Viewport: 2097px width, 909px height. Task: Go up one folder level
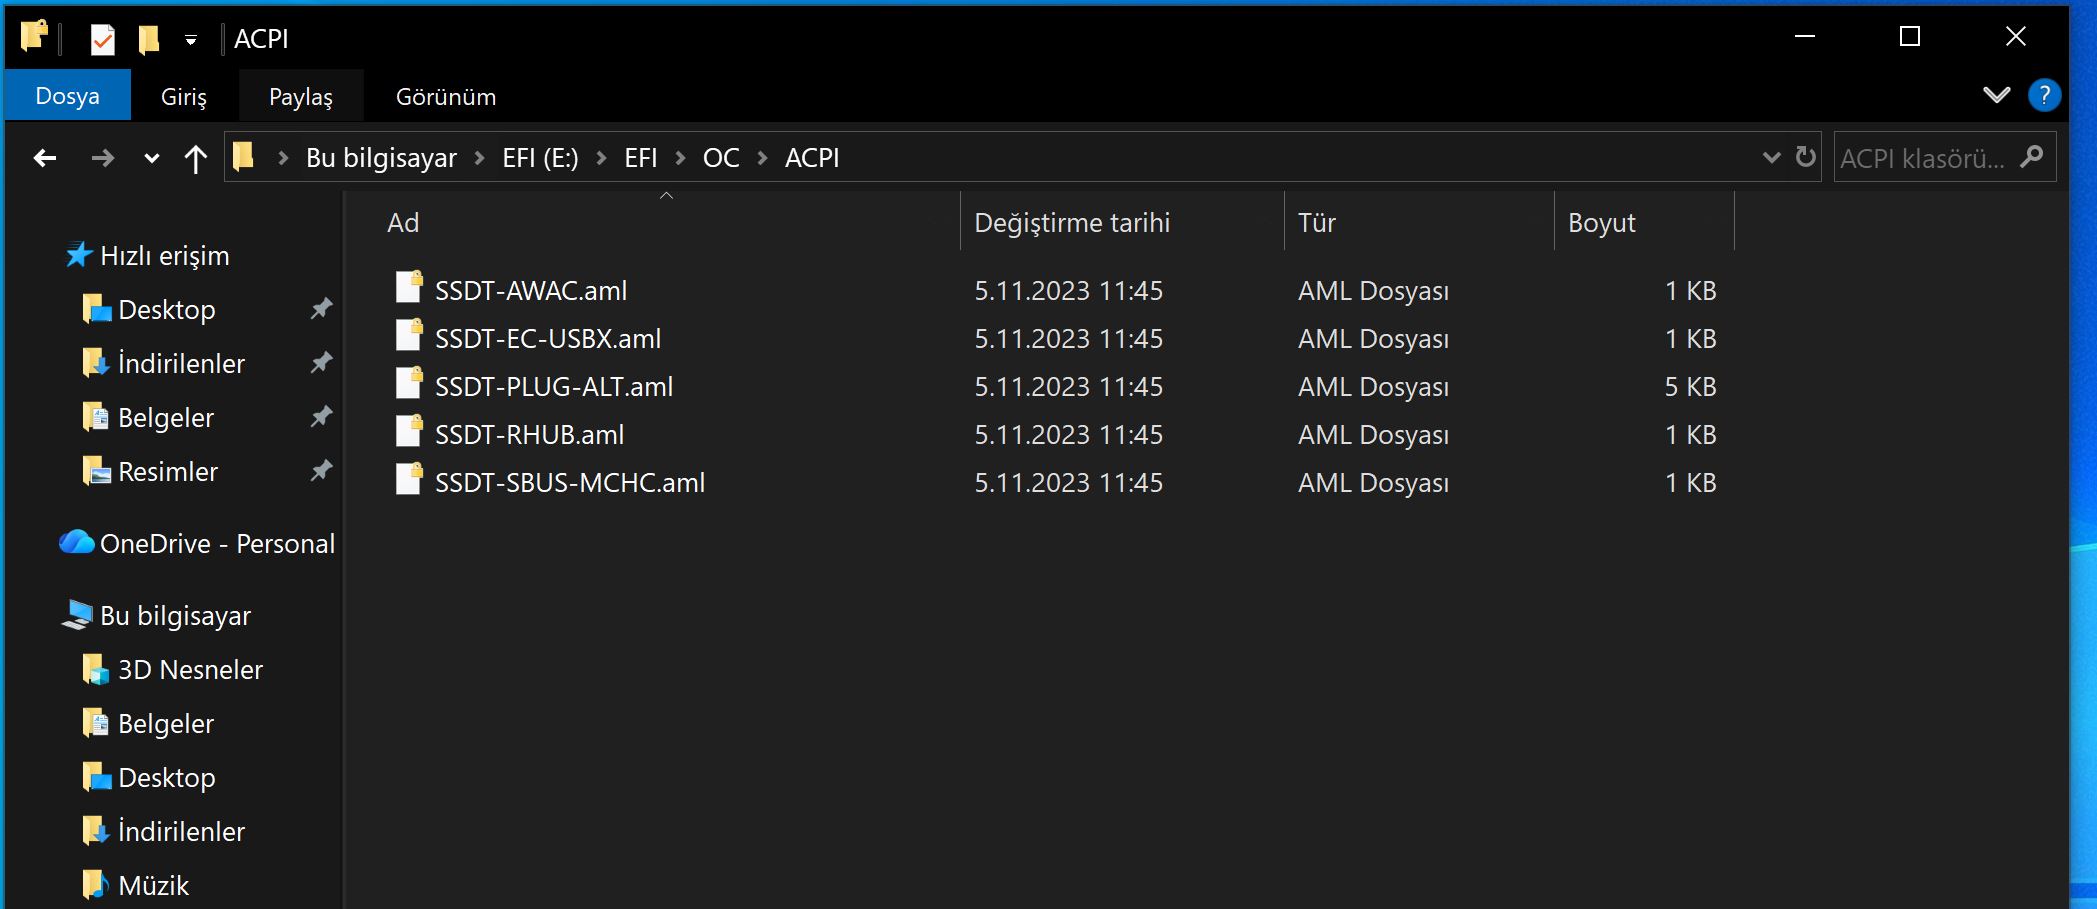tap(195, 158)
